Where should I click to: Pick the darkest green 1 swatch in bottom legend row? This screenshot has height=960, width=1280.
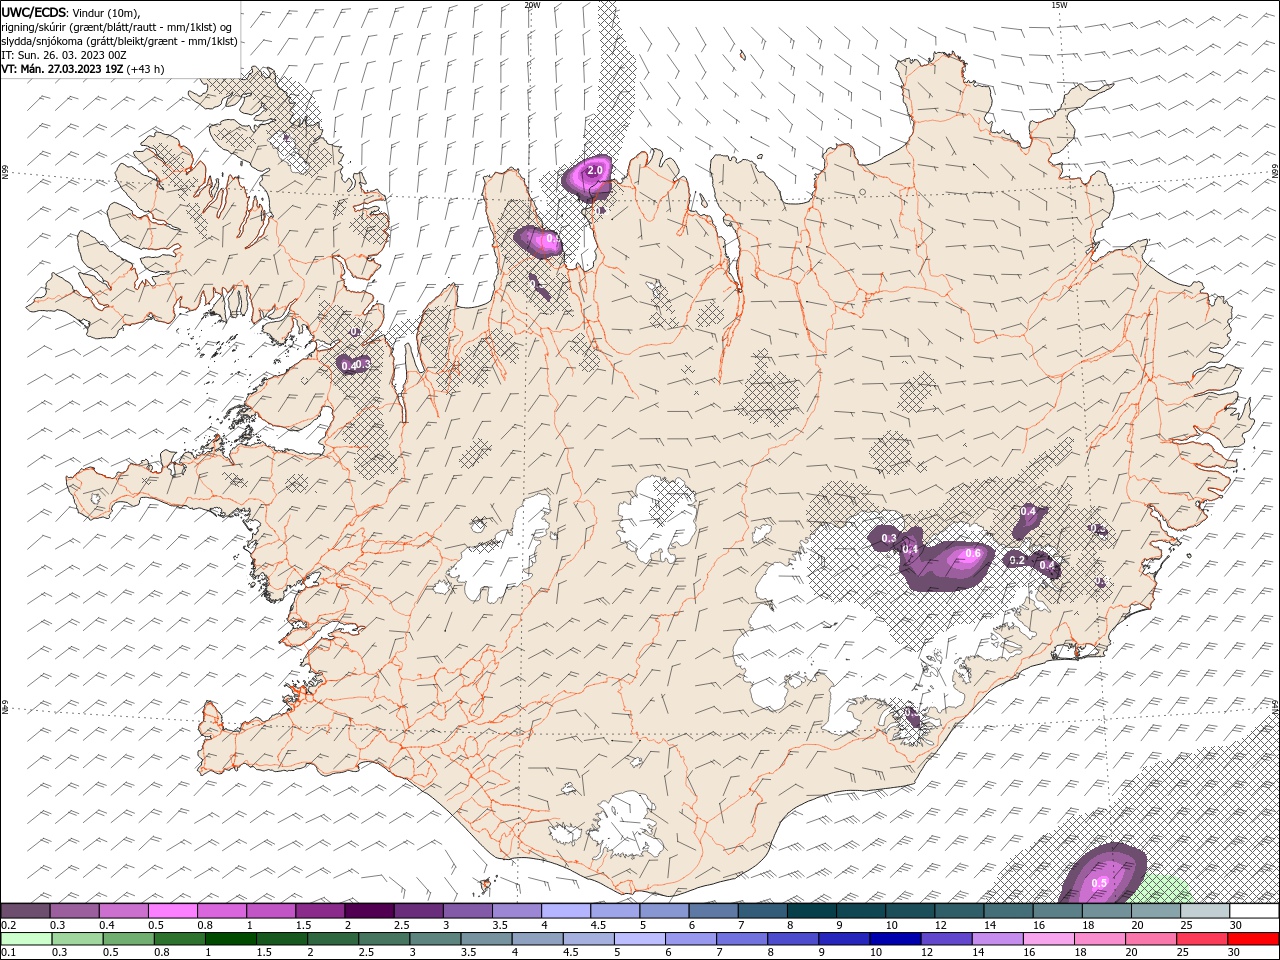(x=231, y=939)
